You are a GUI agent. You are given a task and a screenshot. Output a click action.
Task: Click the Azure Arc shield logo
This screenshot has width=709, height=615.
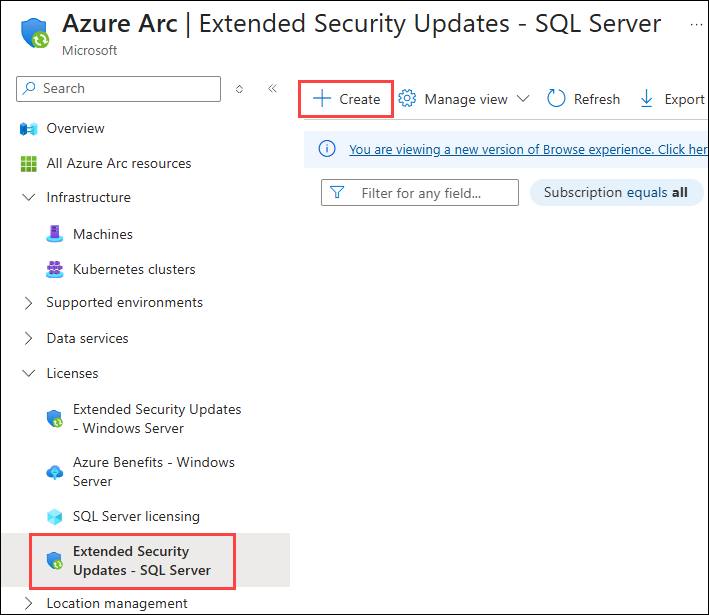[34, 33]
